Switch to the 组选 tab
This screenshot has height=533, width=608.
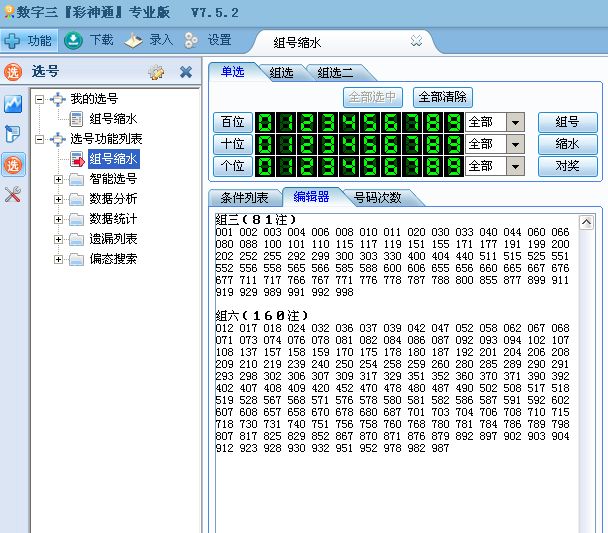[x=280, y=72]
